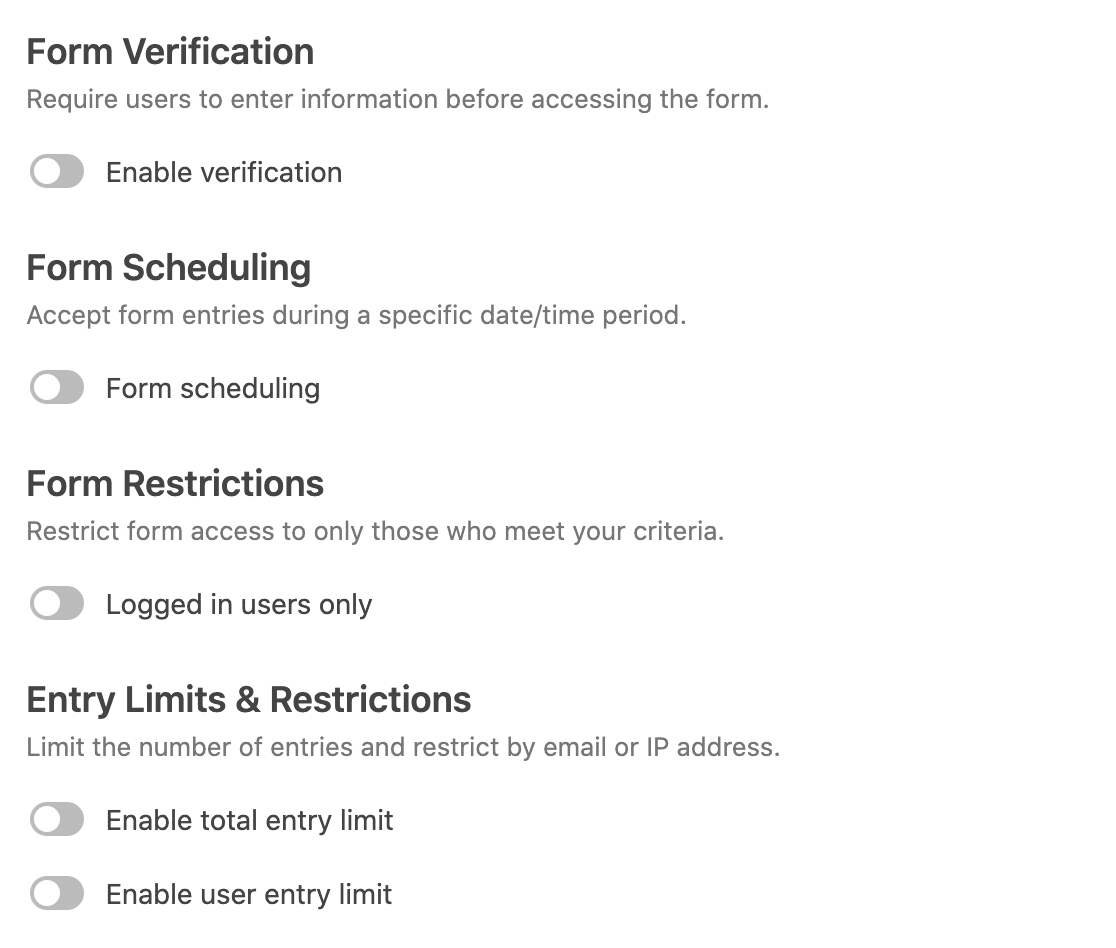Select the Enable total entry limit label

(x=249, y=820)
